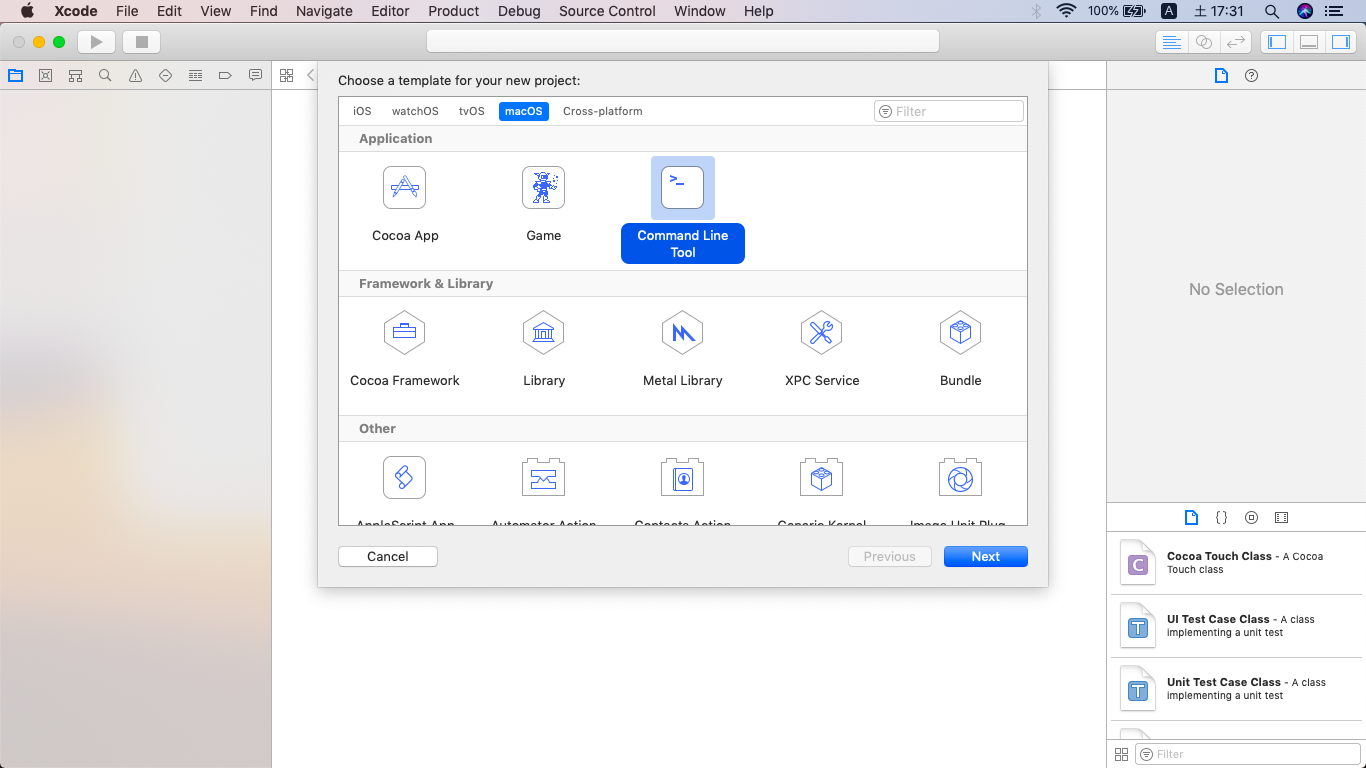Viewport: 1366px width, 768px height.
Task: Toggle the bottom debug area visibility
Action: click(x=1308, y=41)
